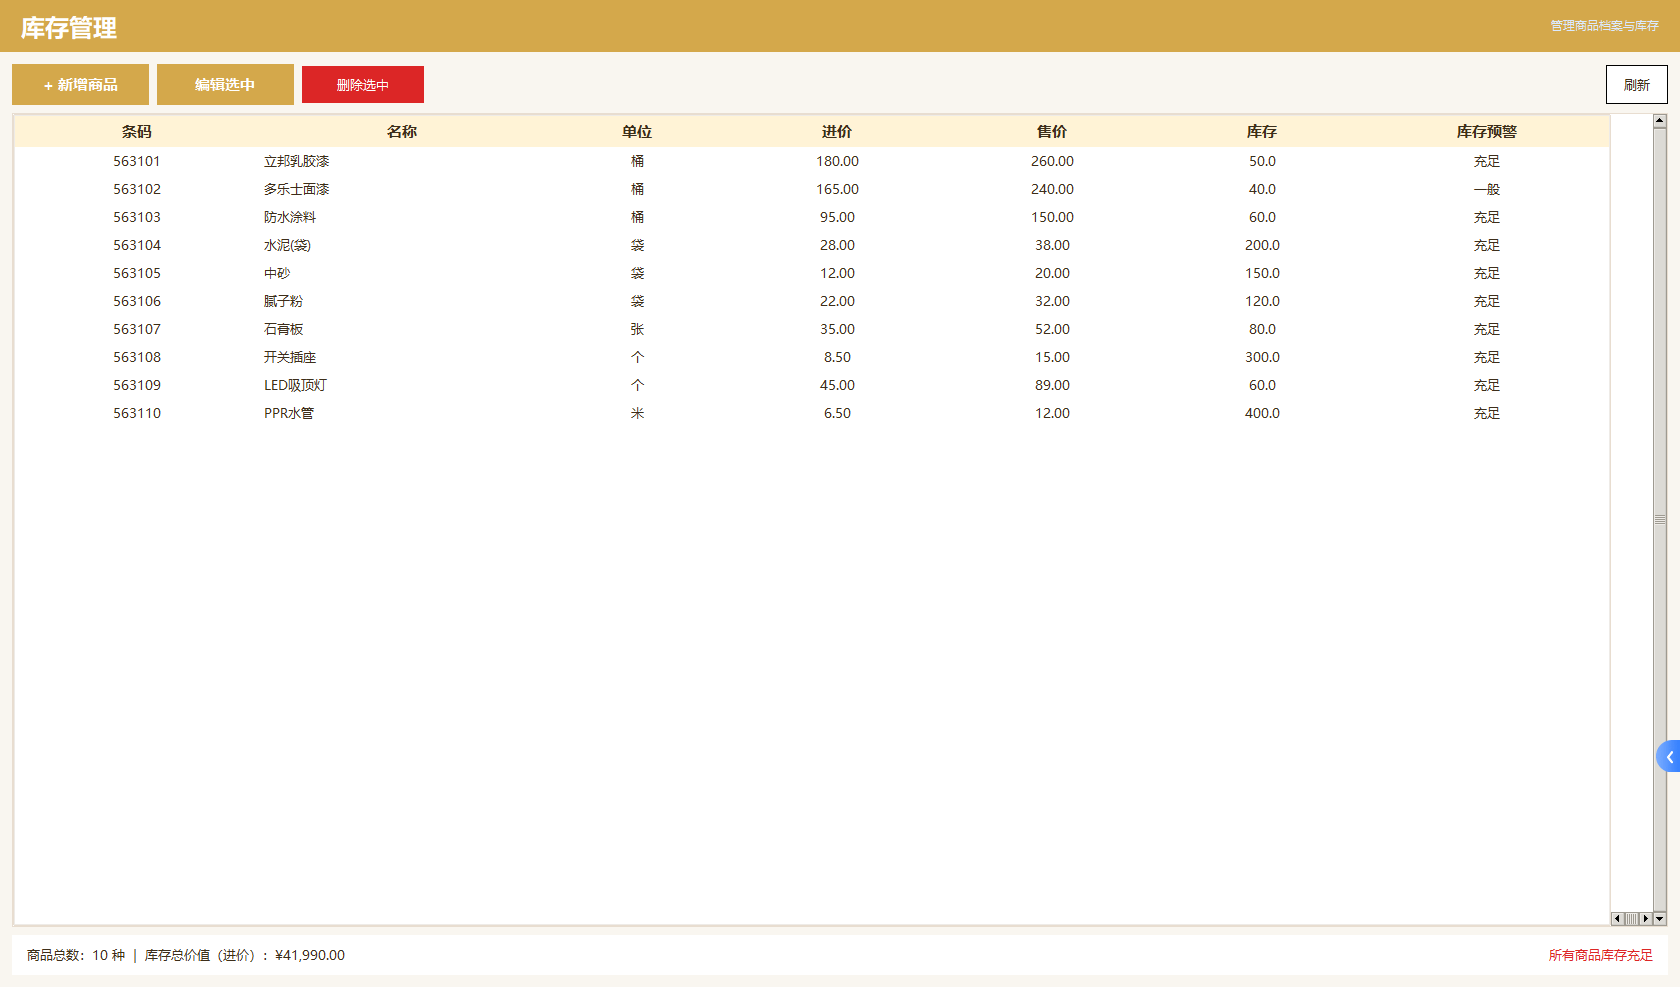1680x987 pixels.
Task: Sort by the 名称 column header
Action: tap(402, 132)
